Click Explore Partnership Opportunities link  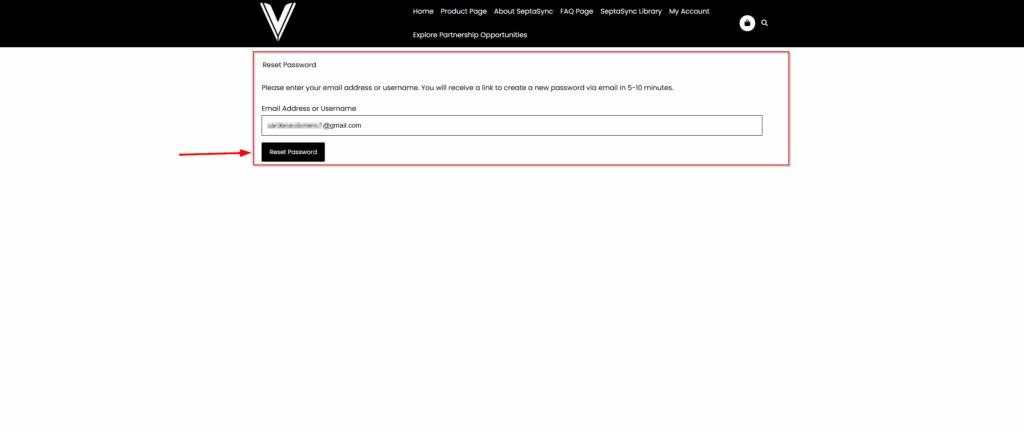tap(470, 35)
